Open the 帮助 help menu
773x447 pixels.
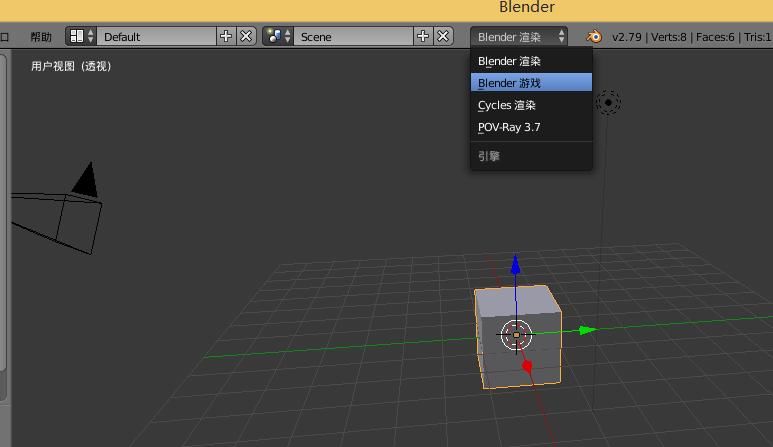coord(41,37)
